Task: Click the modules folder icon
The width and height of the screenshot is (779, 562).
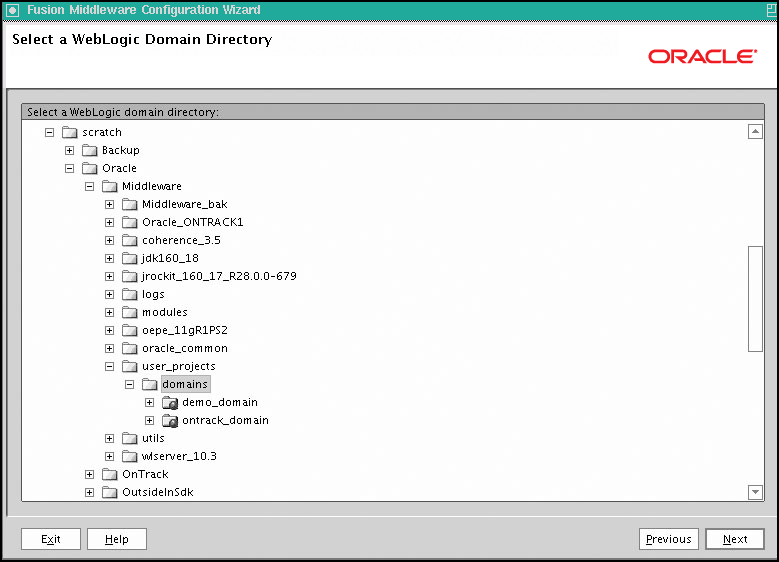Action: tap(130, 312)
